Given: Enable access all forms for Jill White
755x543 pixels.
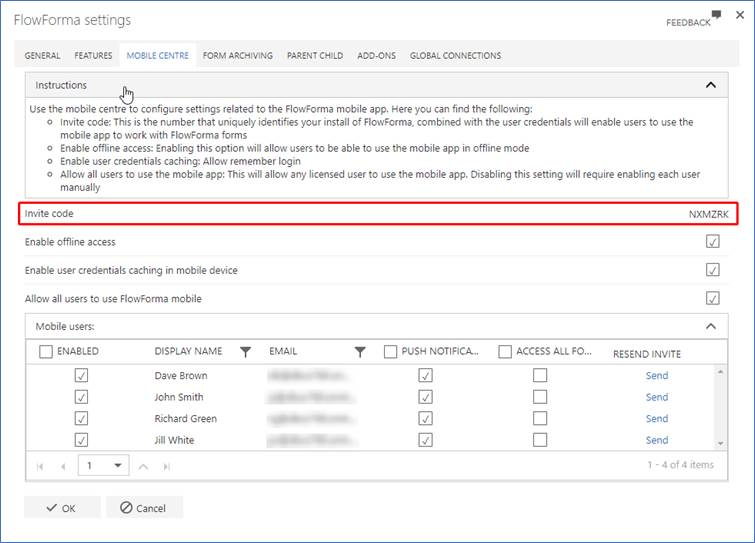Looking at the screenshot, I should pyautogui.click(x=540, y=440).
